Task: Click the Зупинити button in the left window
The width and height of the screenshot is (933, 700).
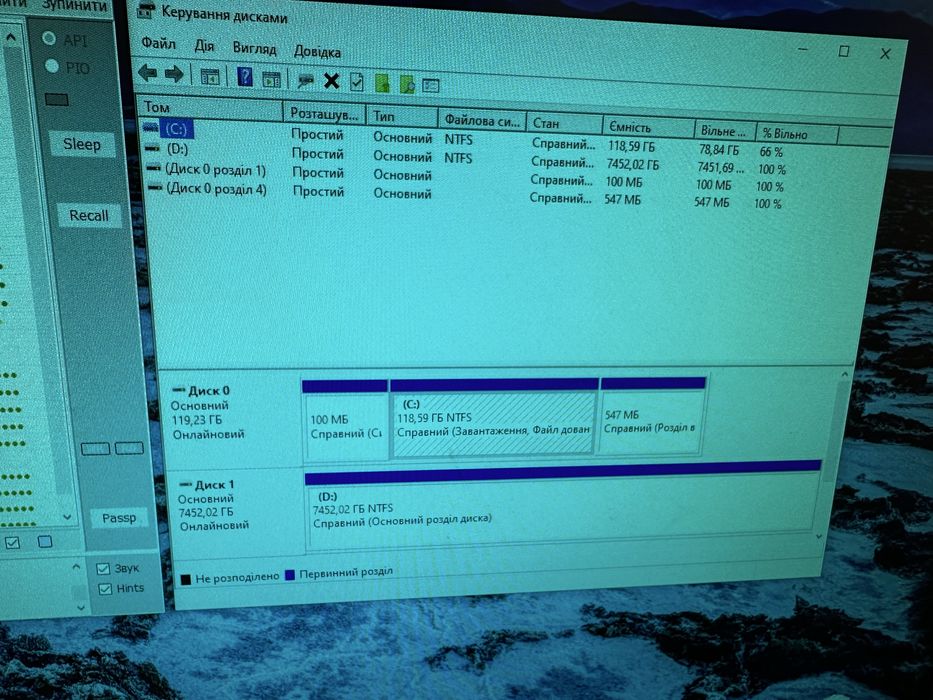Action: tap(74, 6)
